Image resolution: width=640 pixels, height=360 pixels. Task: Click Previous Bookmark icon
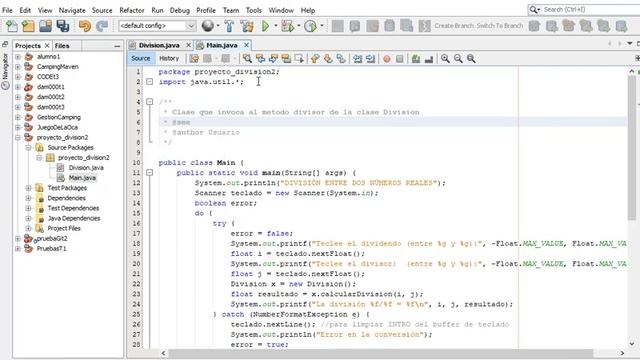click(315, 59)
